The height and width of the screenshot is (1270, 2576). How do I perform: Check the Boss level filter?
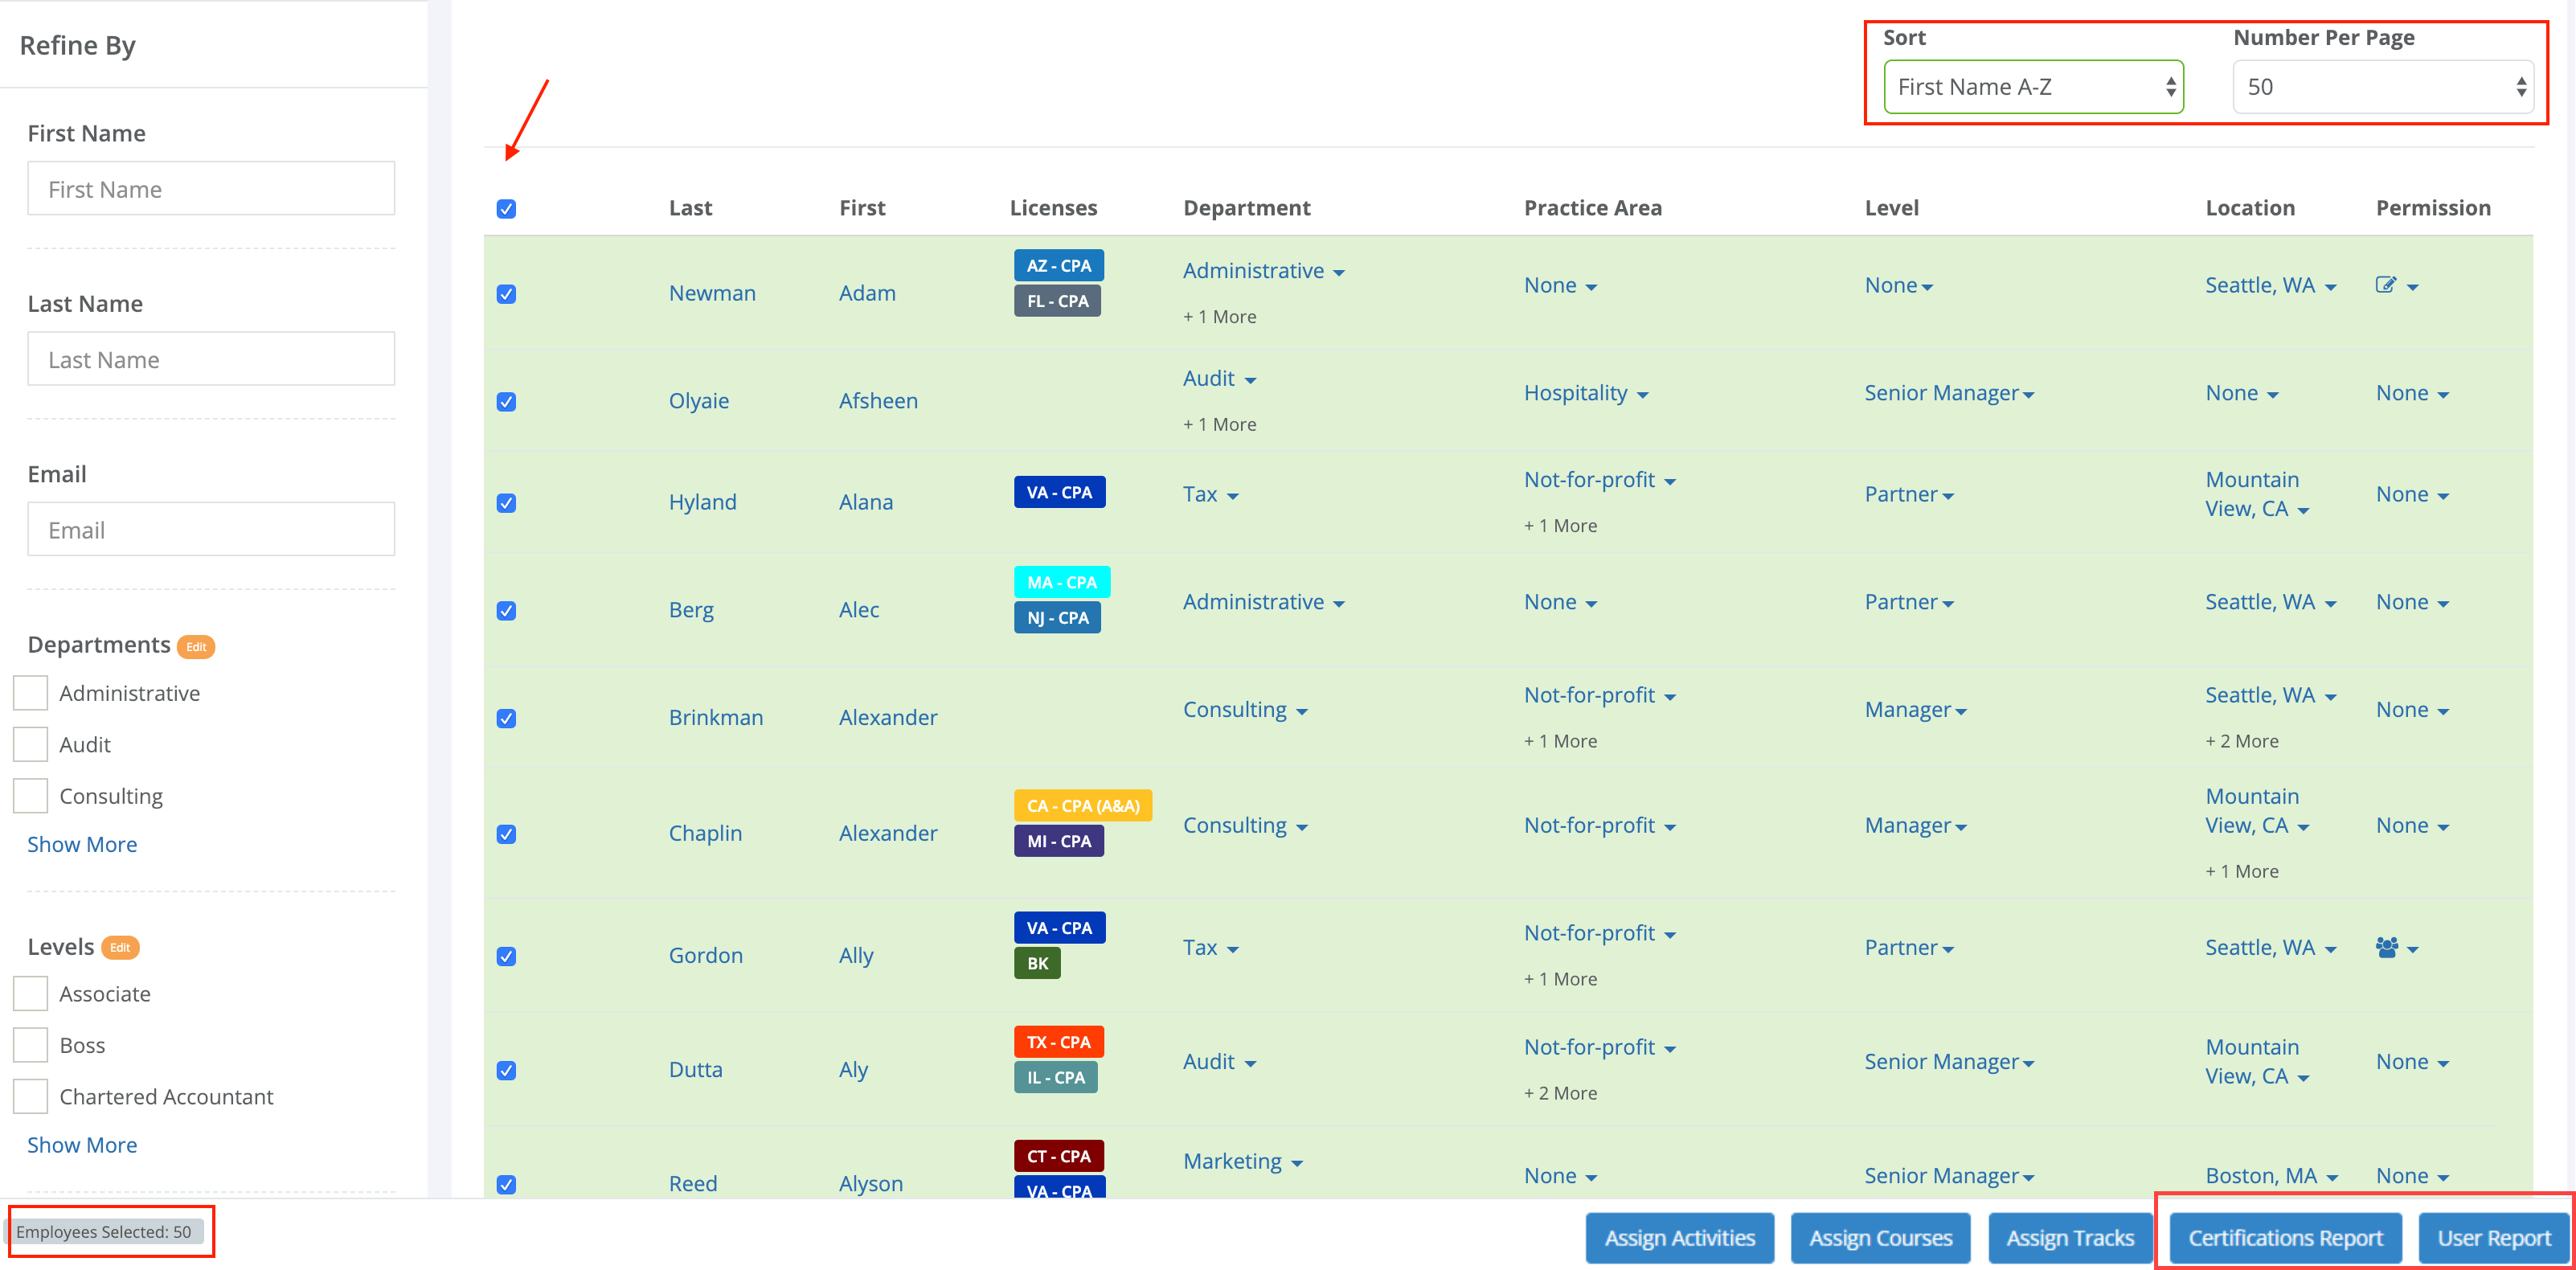pos(30,1045)
